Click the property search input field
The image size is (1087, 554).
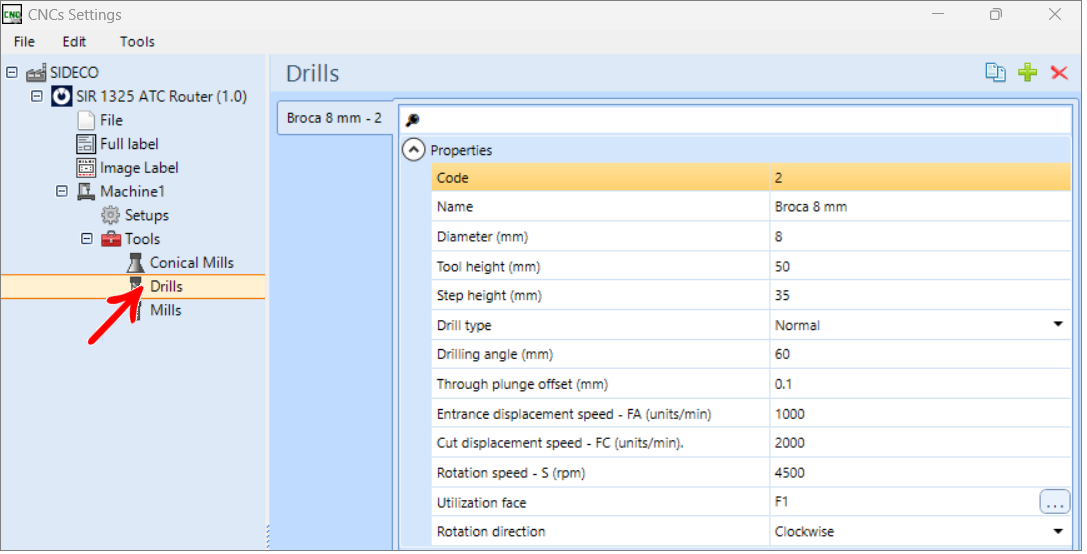click(x=736, y=120)
